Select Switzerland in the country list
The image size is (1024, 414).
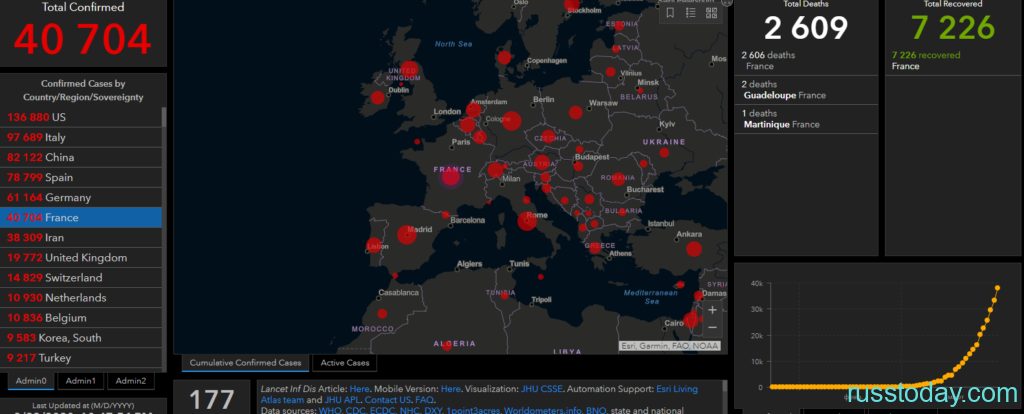coord(81,278)
